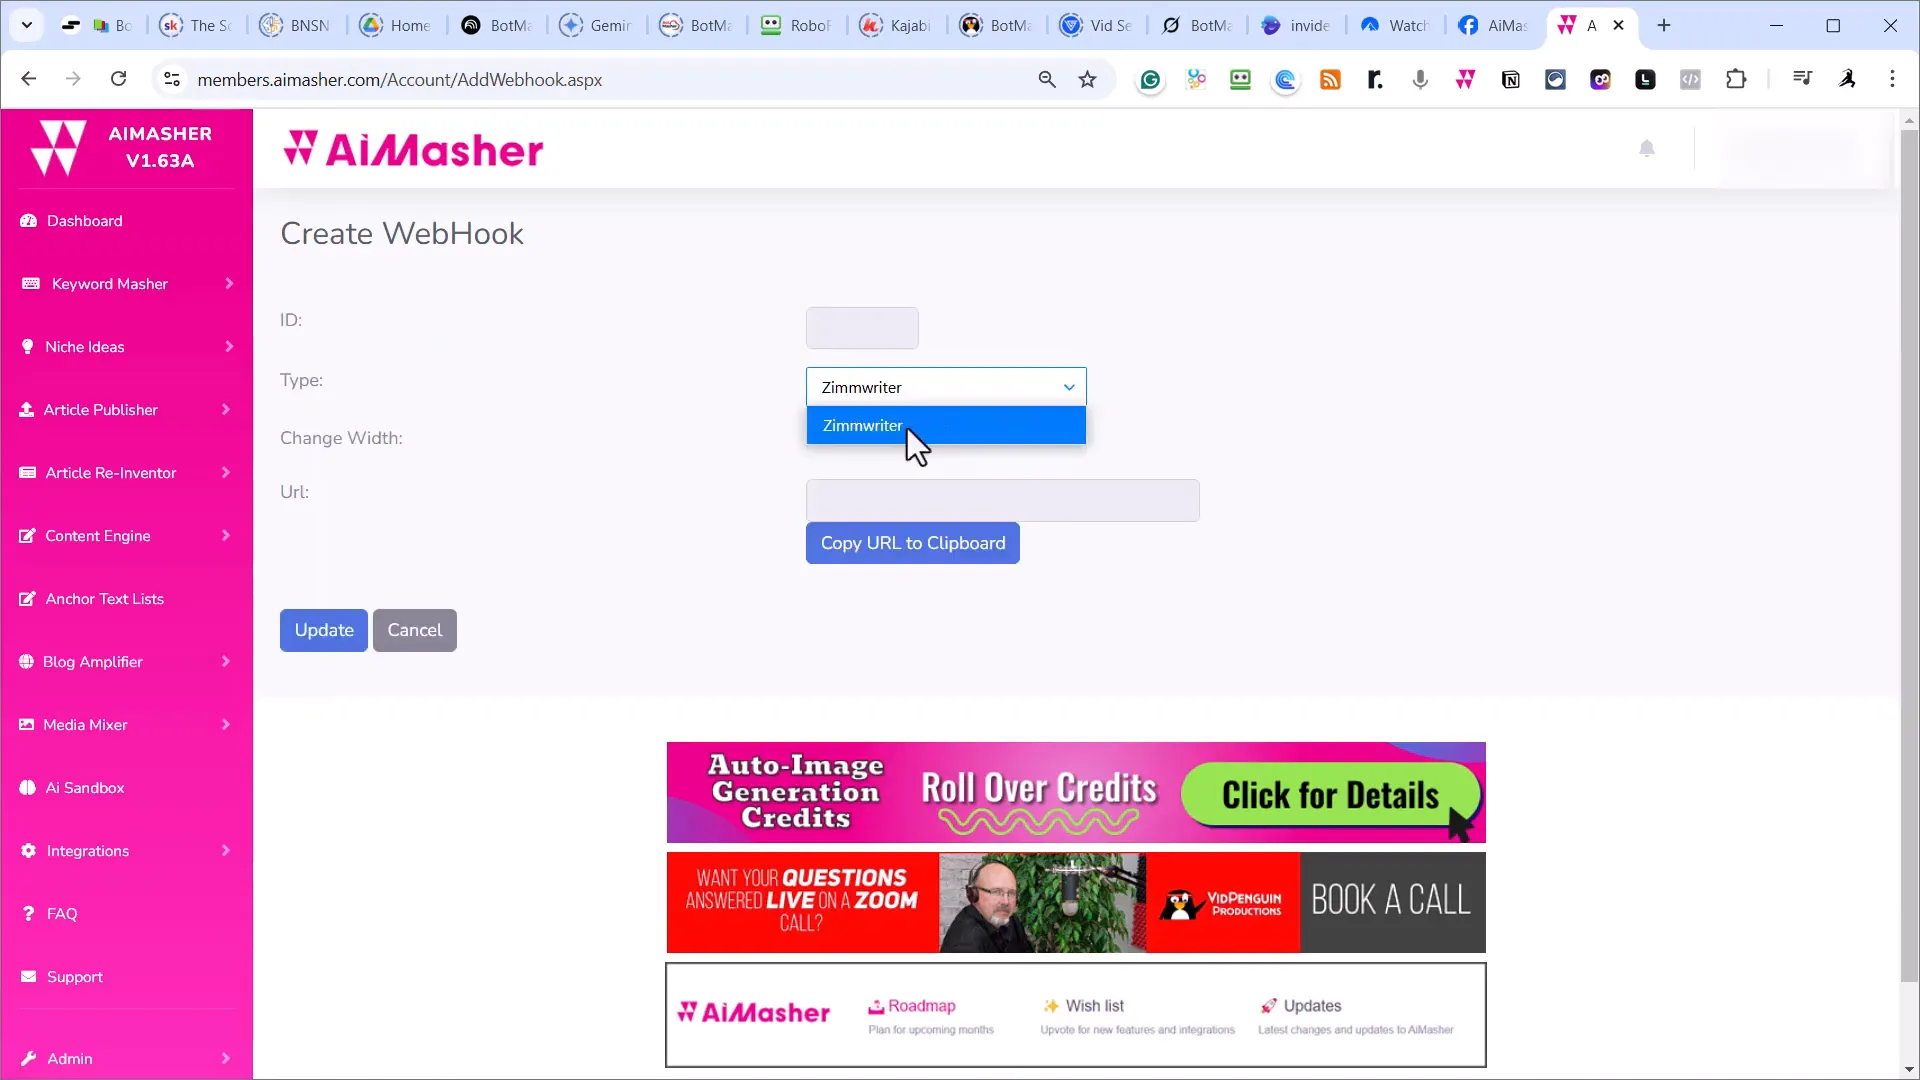
Task: Click the address bar URL
Action: (x=399, y=79)
